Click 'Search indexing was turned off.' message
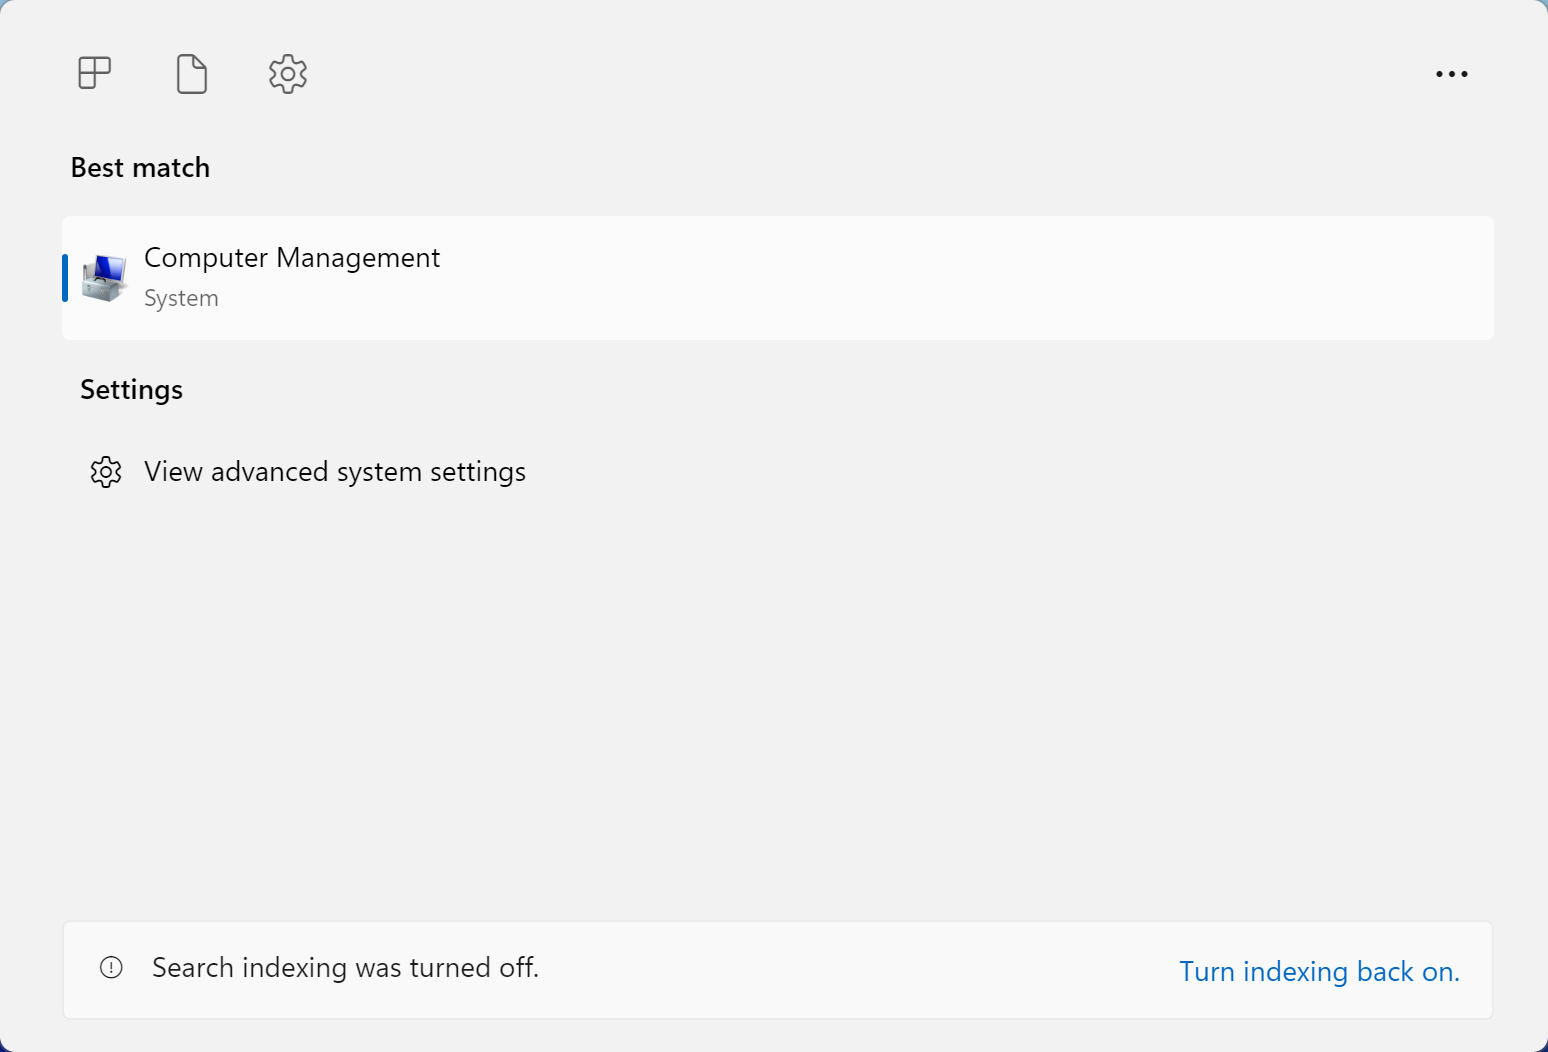The width and height of the screenshot is (1548, 1052). pos(345,968)
